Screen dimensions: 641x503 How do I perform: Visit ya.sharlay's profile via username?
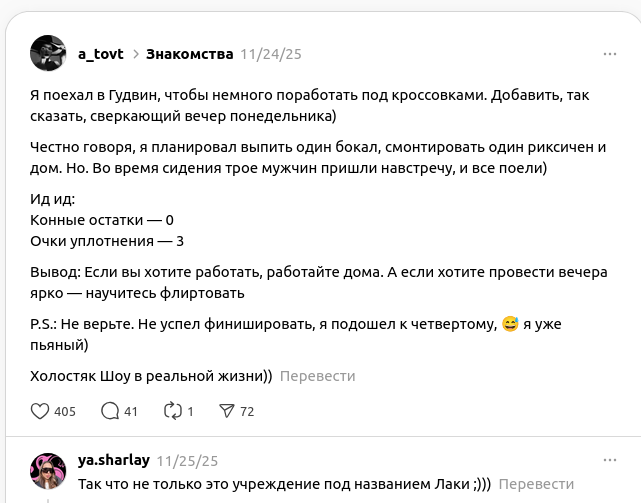coord(114,460)
